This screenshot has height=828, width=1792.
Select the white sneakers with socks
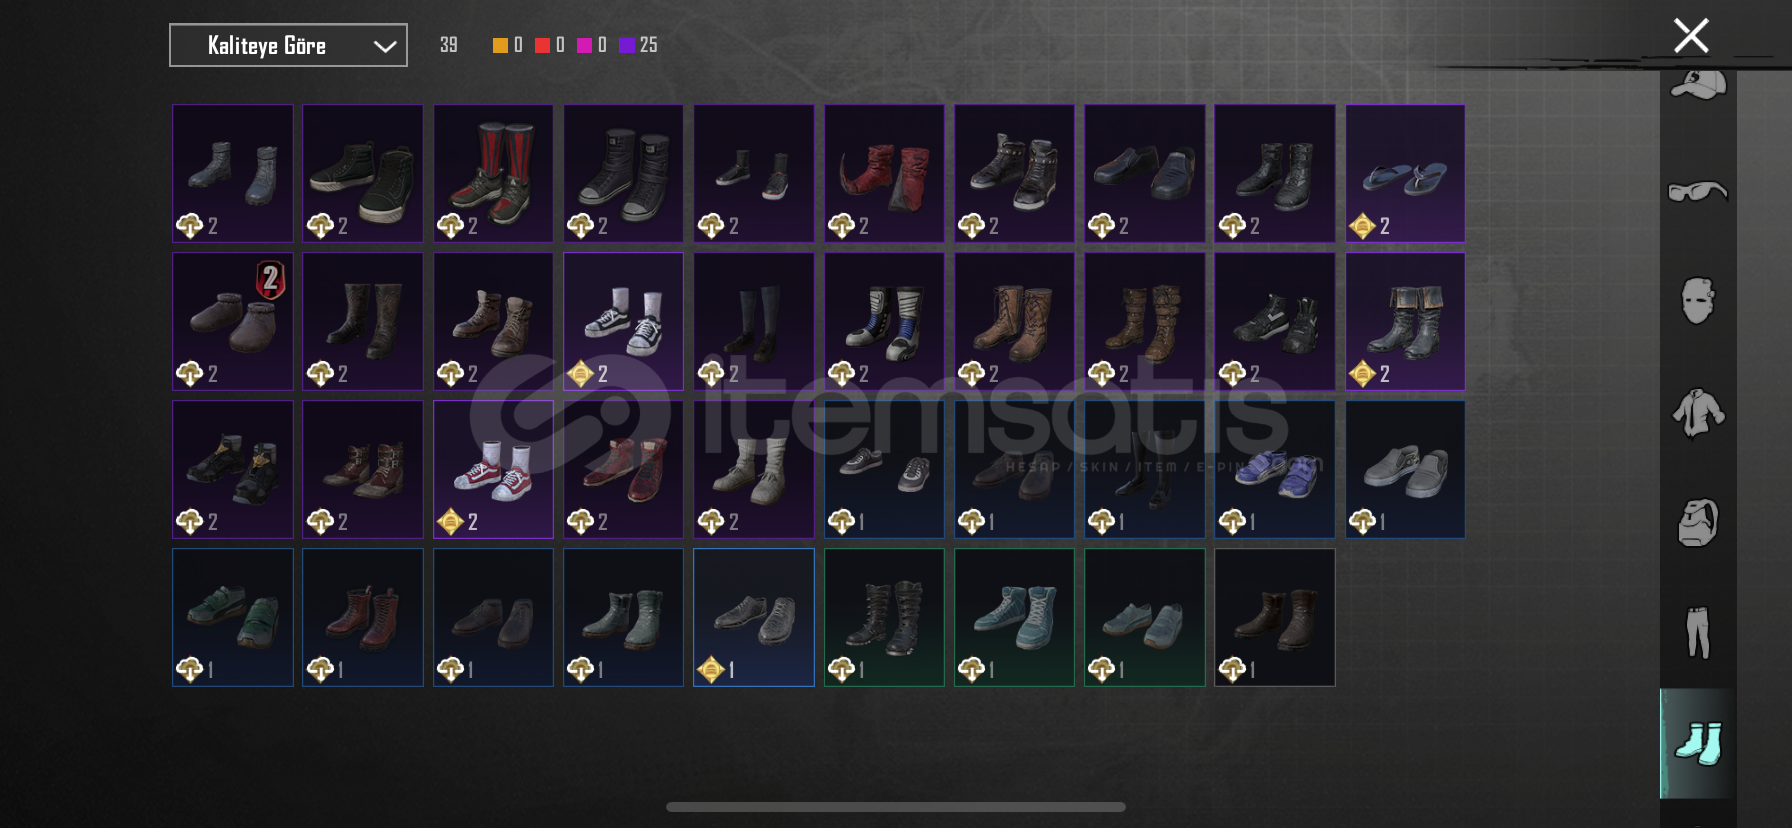point(623,321)
